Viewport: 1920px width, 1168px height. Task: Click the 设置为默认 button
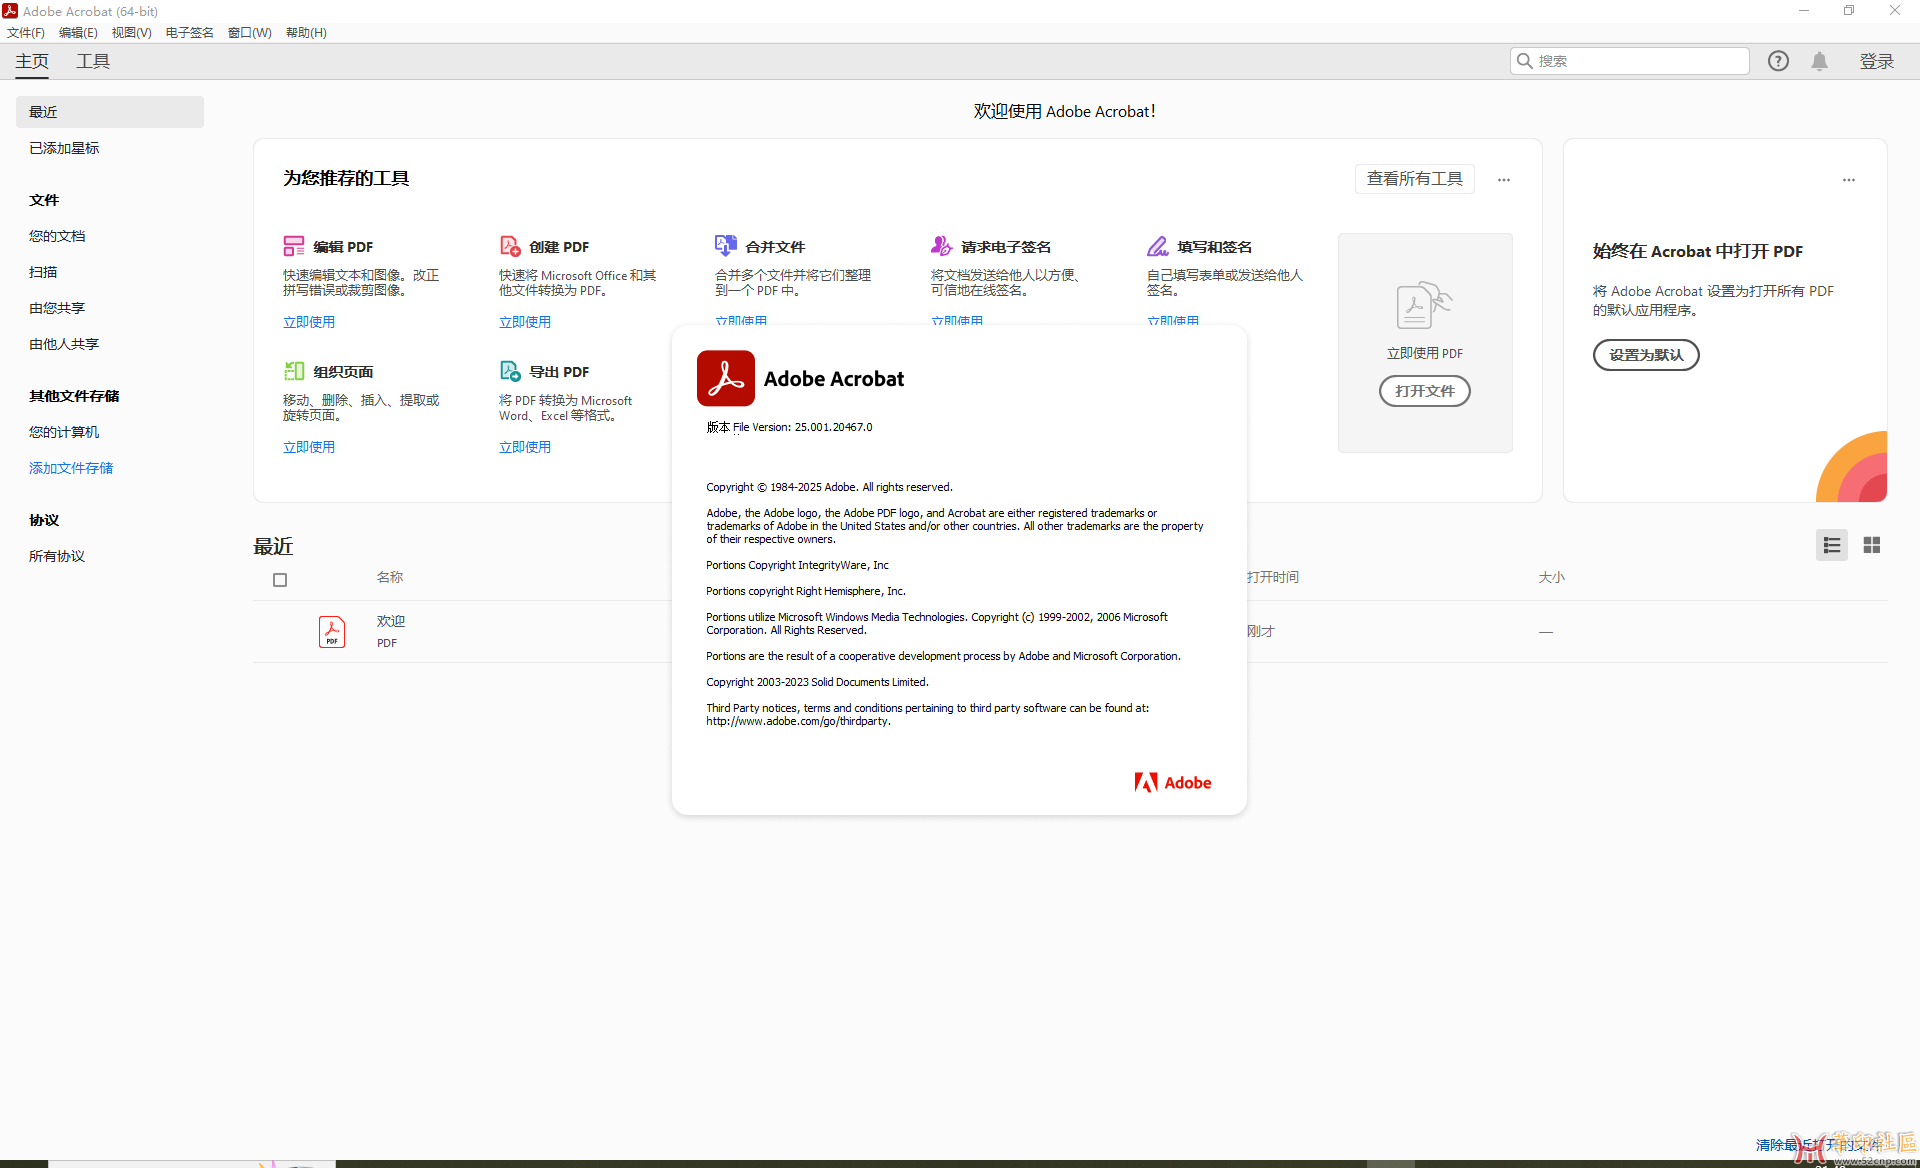point(1646,355)
